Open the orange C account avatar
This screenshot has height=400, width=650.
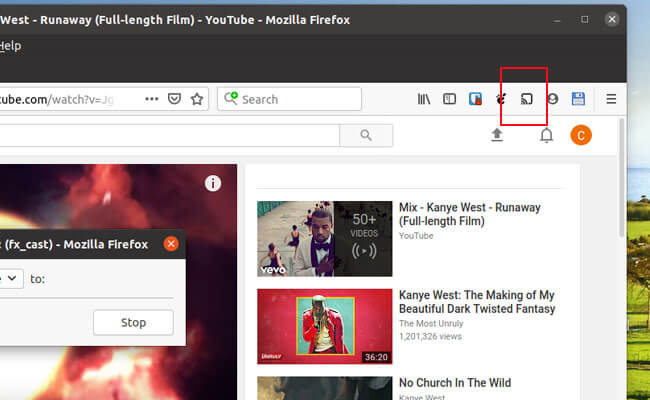click(581, 135)
